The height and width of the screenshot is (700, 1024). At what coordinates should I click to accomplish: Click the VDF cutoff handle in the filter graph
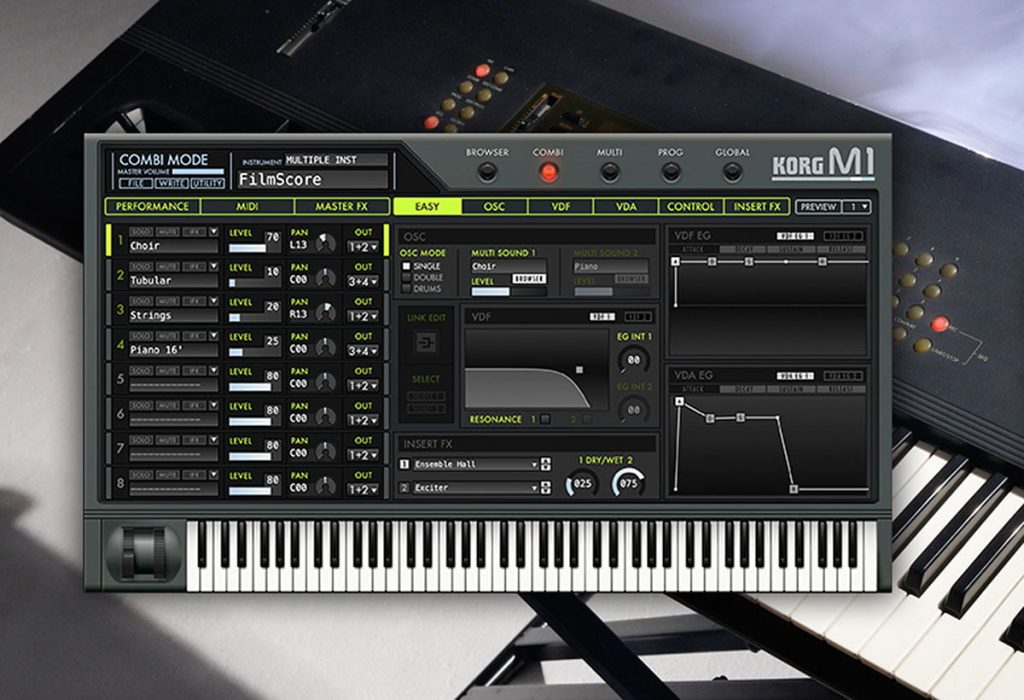pyautogui.click(x=579, y=370)
